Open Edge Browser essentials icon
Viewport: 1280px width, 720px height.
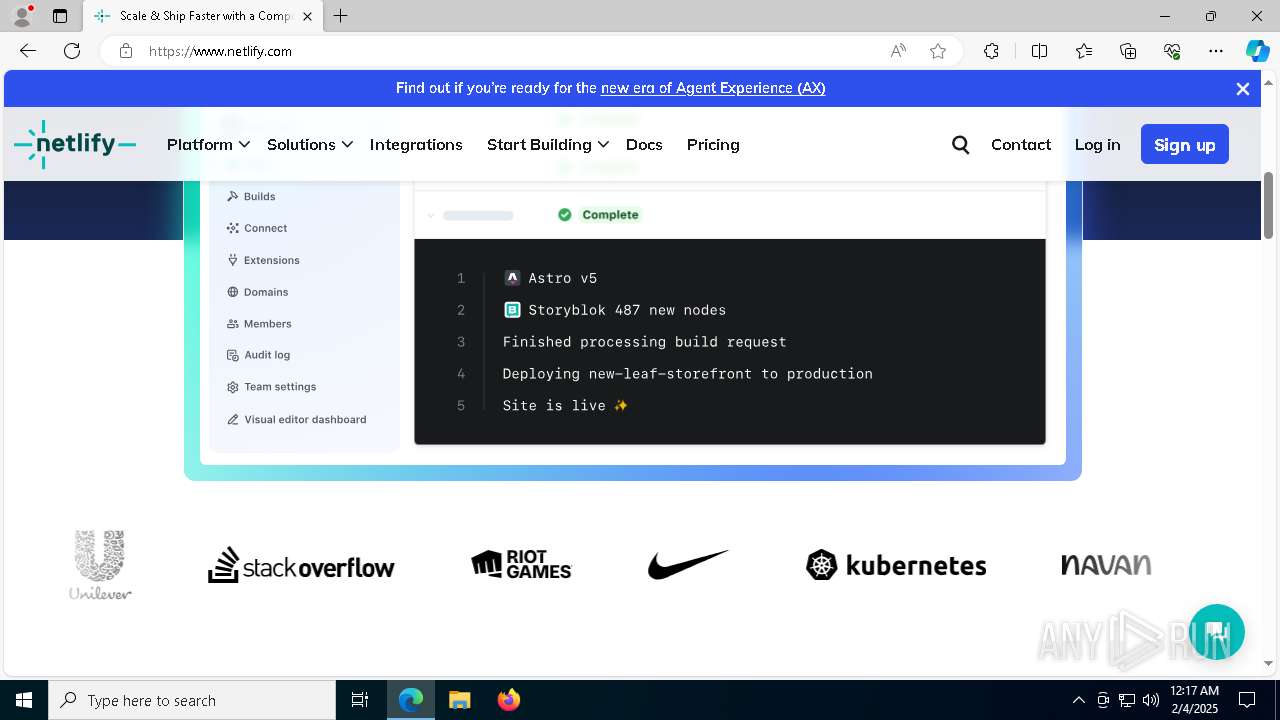1172,51
